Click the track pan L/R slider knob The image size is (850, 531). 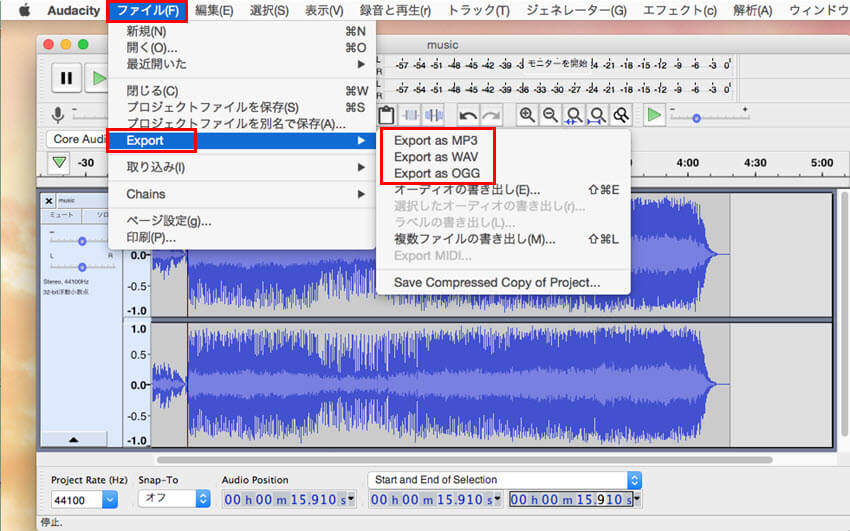(82, 267)
